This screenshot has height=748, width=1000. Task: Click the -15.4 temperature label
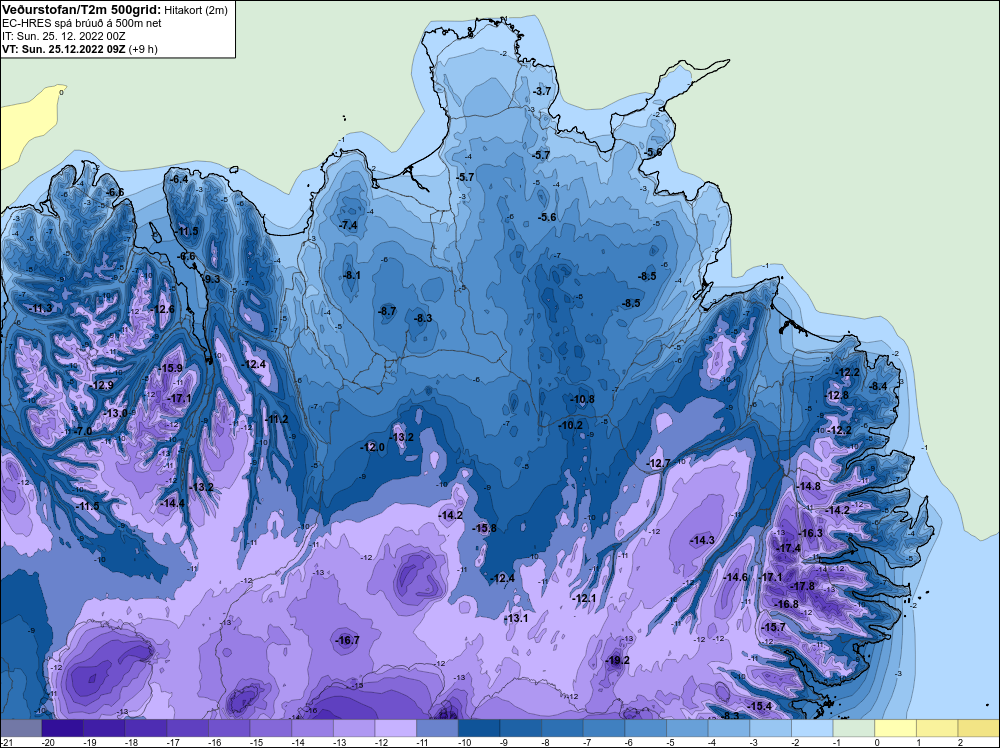(760, 706)
